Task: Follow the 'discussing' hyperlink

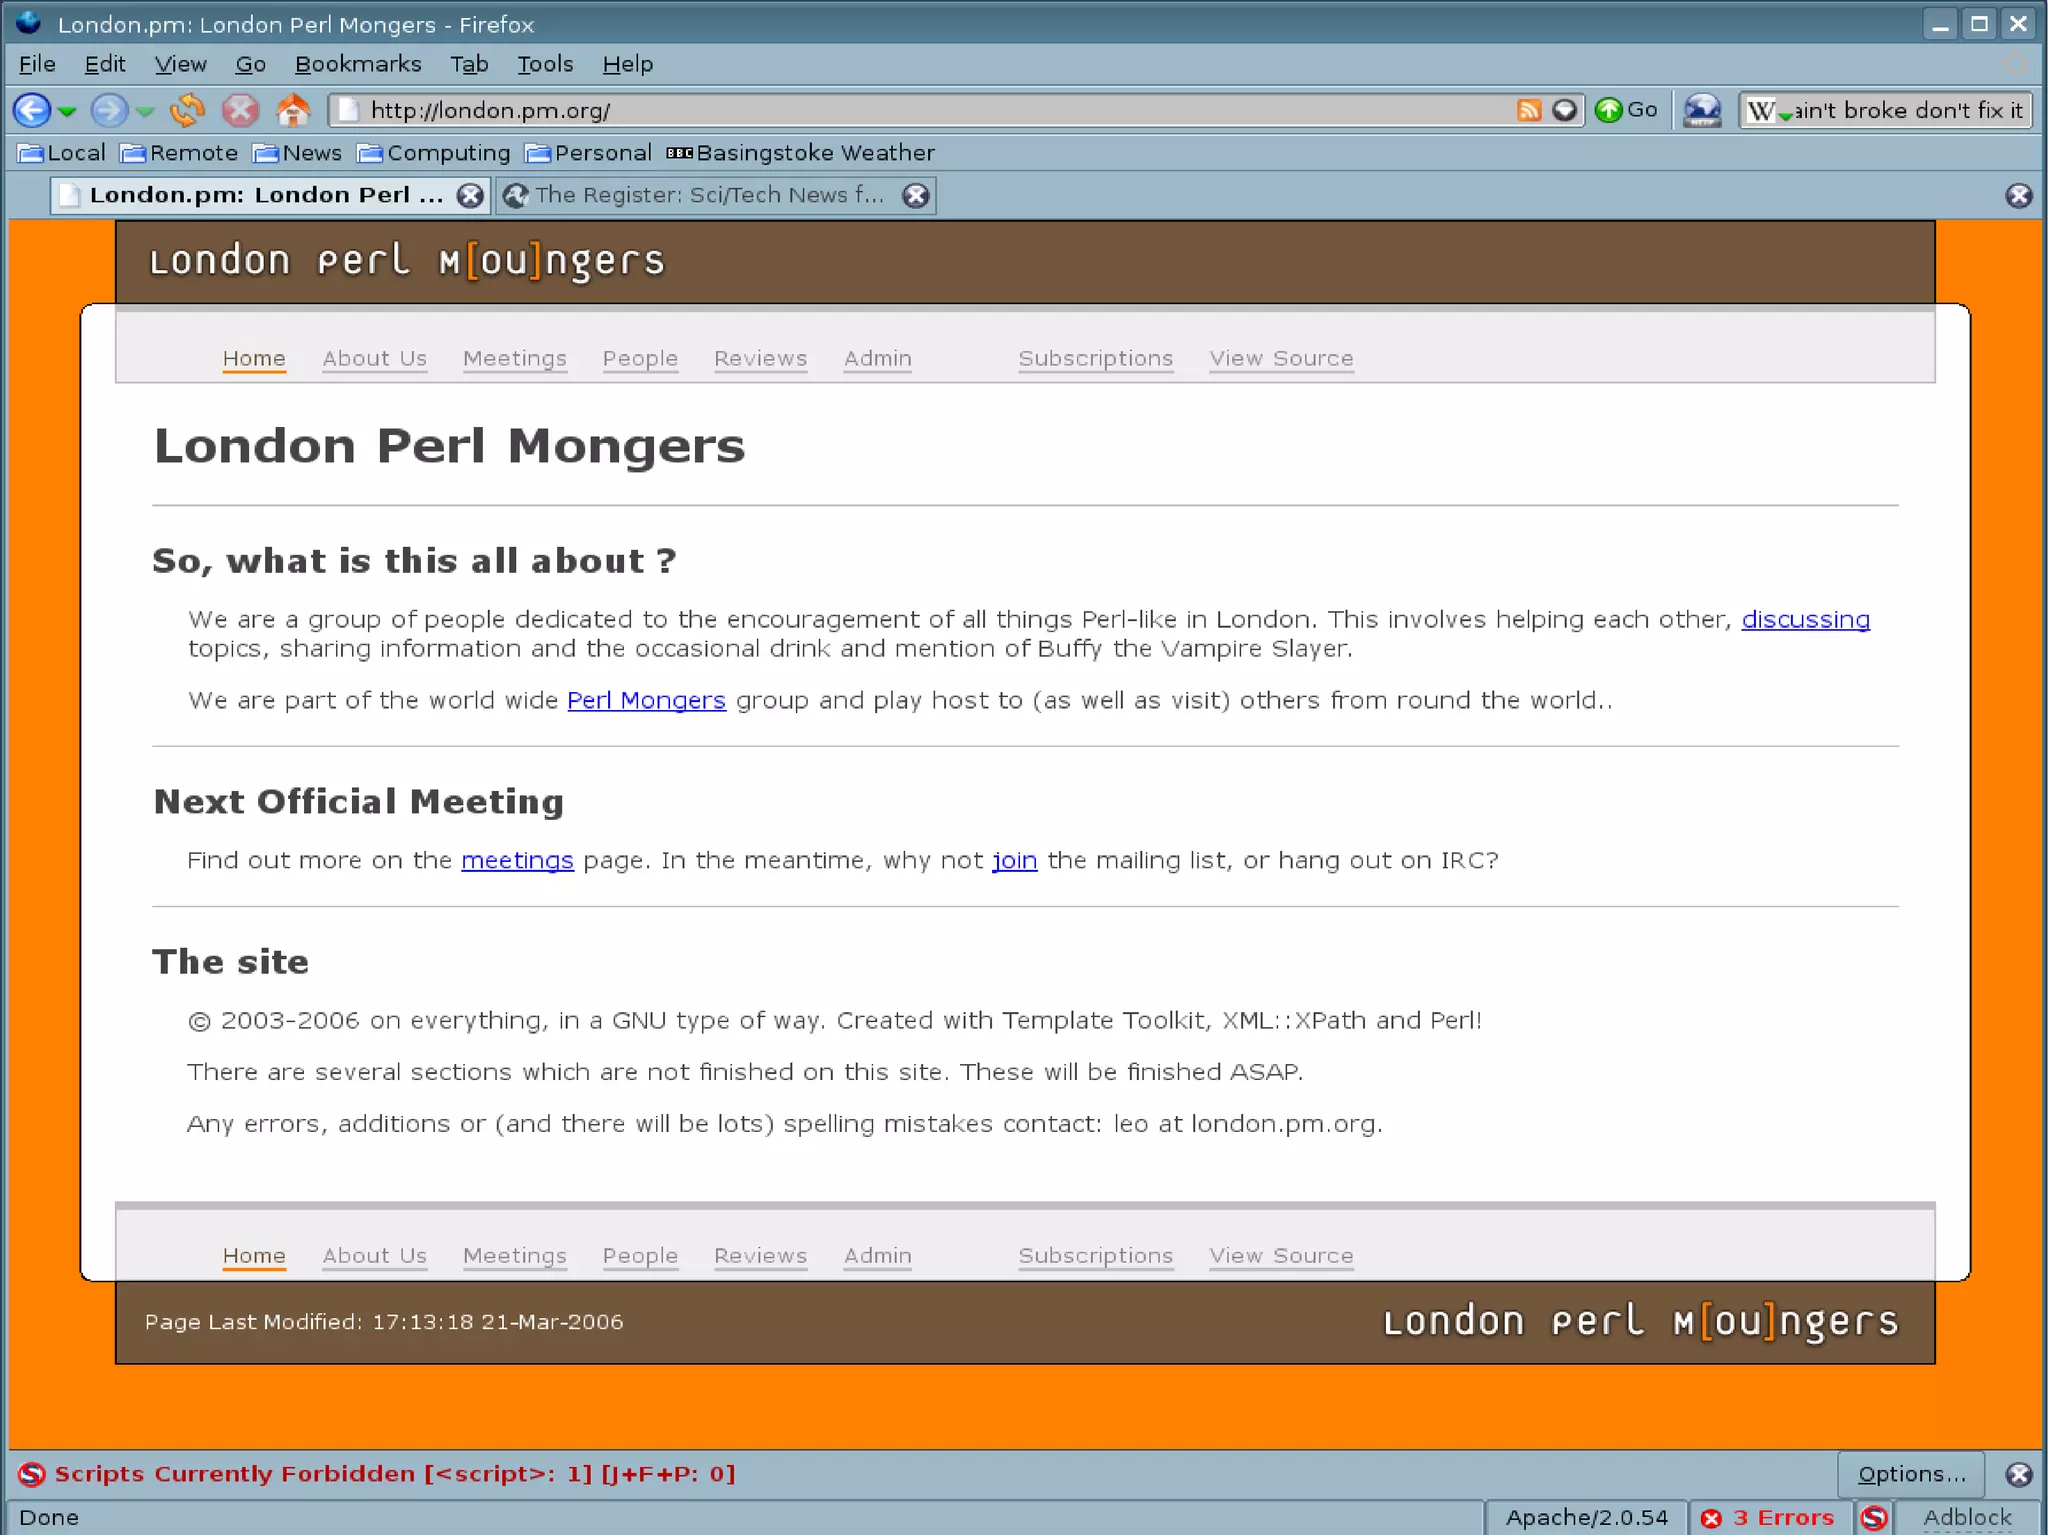Action: [x=1806, y=619]
